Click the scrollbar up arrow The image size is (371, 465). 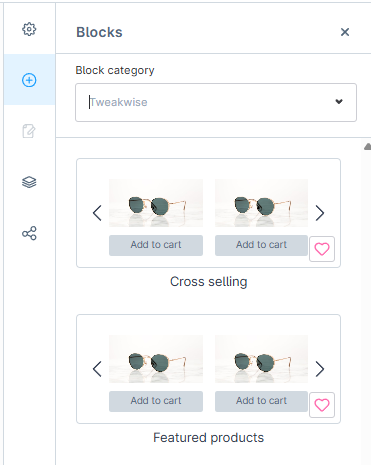[367, 146]
